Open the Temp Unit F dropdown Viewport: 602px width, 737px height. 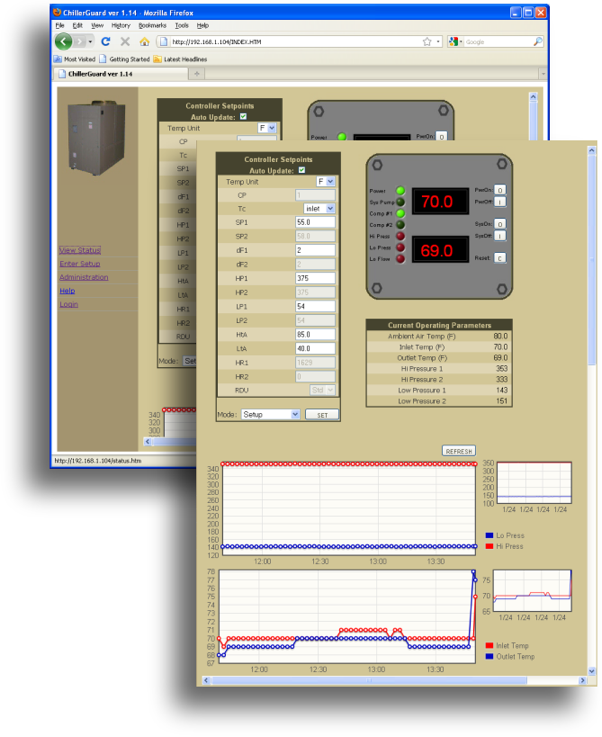coord(326,182)
